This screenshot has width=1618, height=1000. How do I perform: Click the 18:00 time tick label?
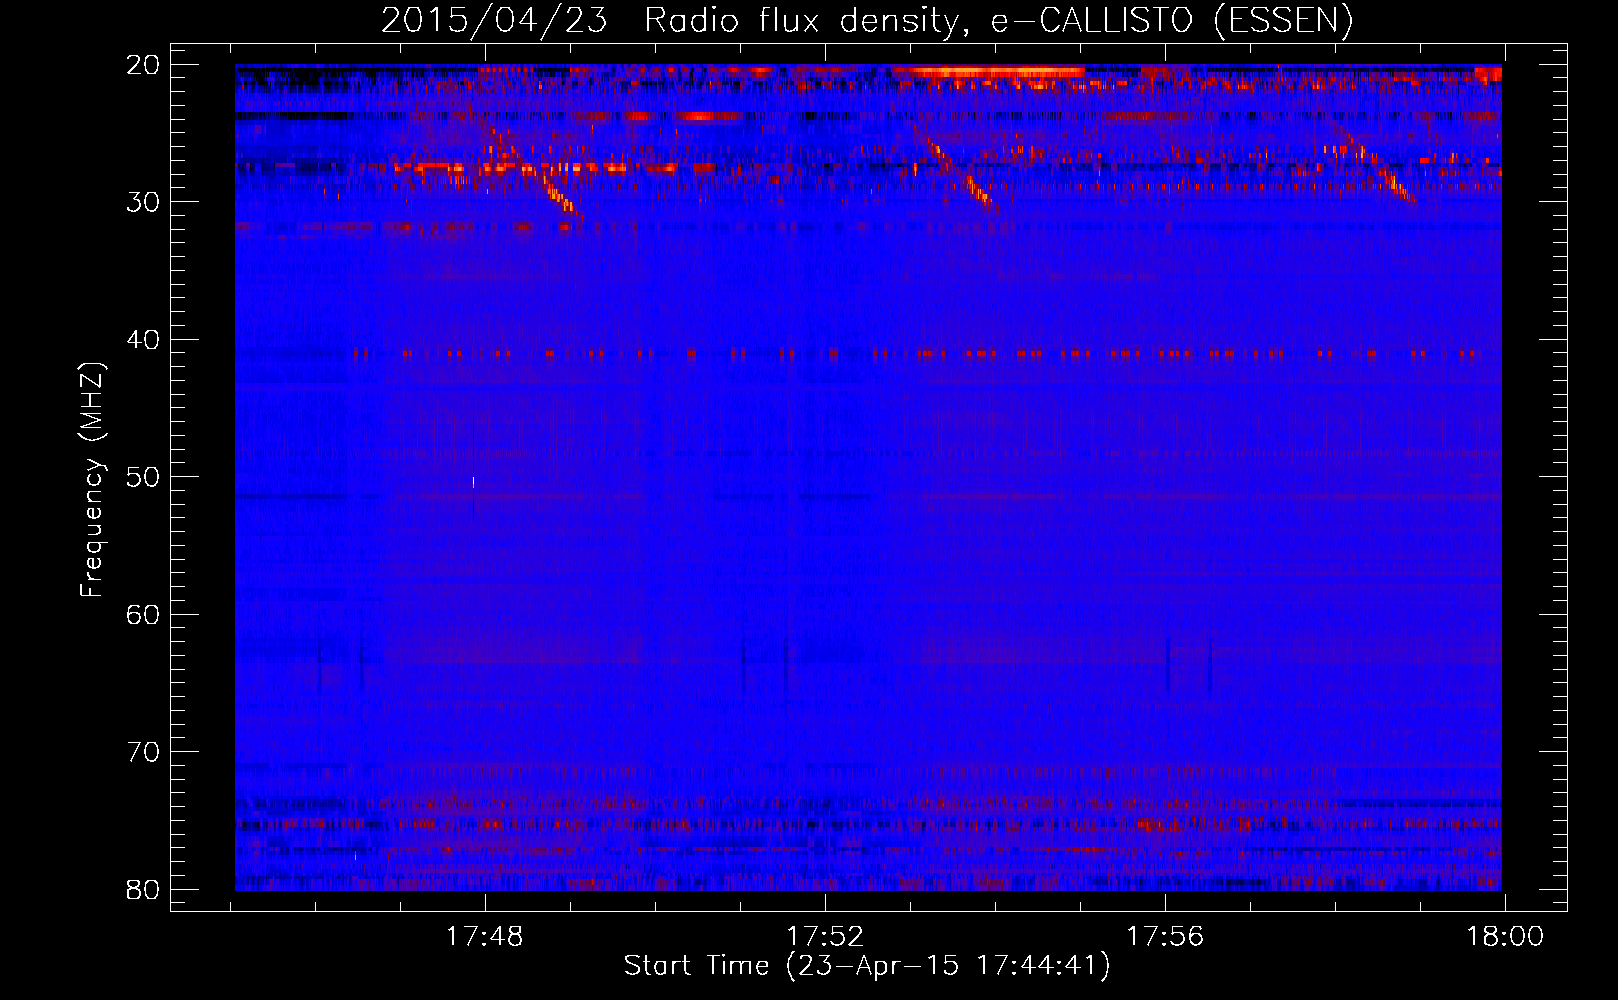tap(1505, 937)
